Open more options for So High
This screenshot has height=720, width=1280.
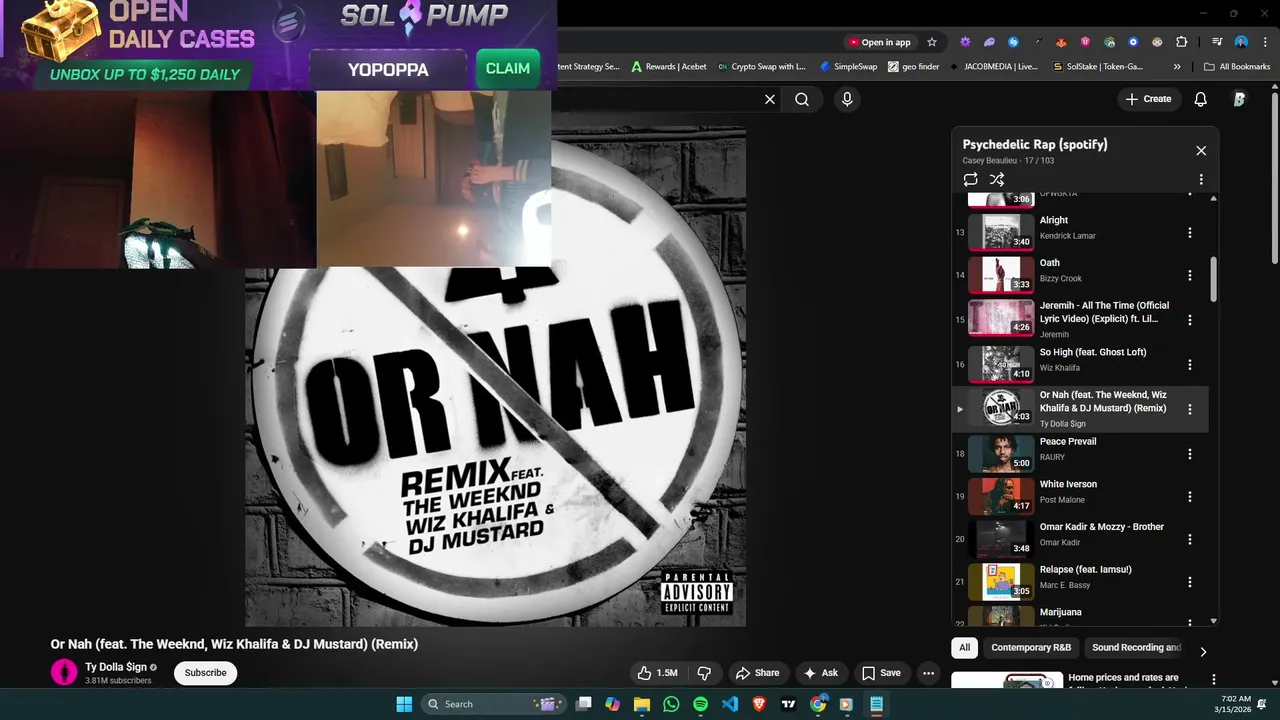pos(1190,365)
